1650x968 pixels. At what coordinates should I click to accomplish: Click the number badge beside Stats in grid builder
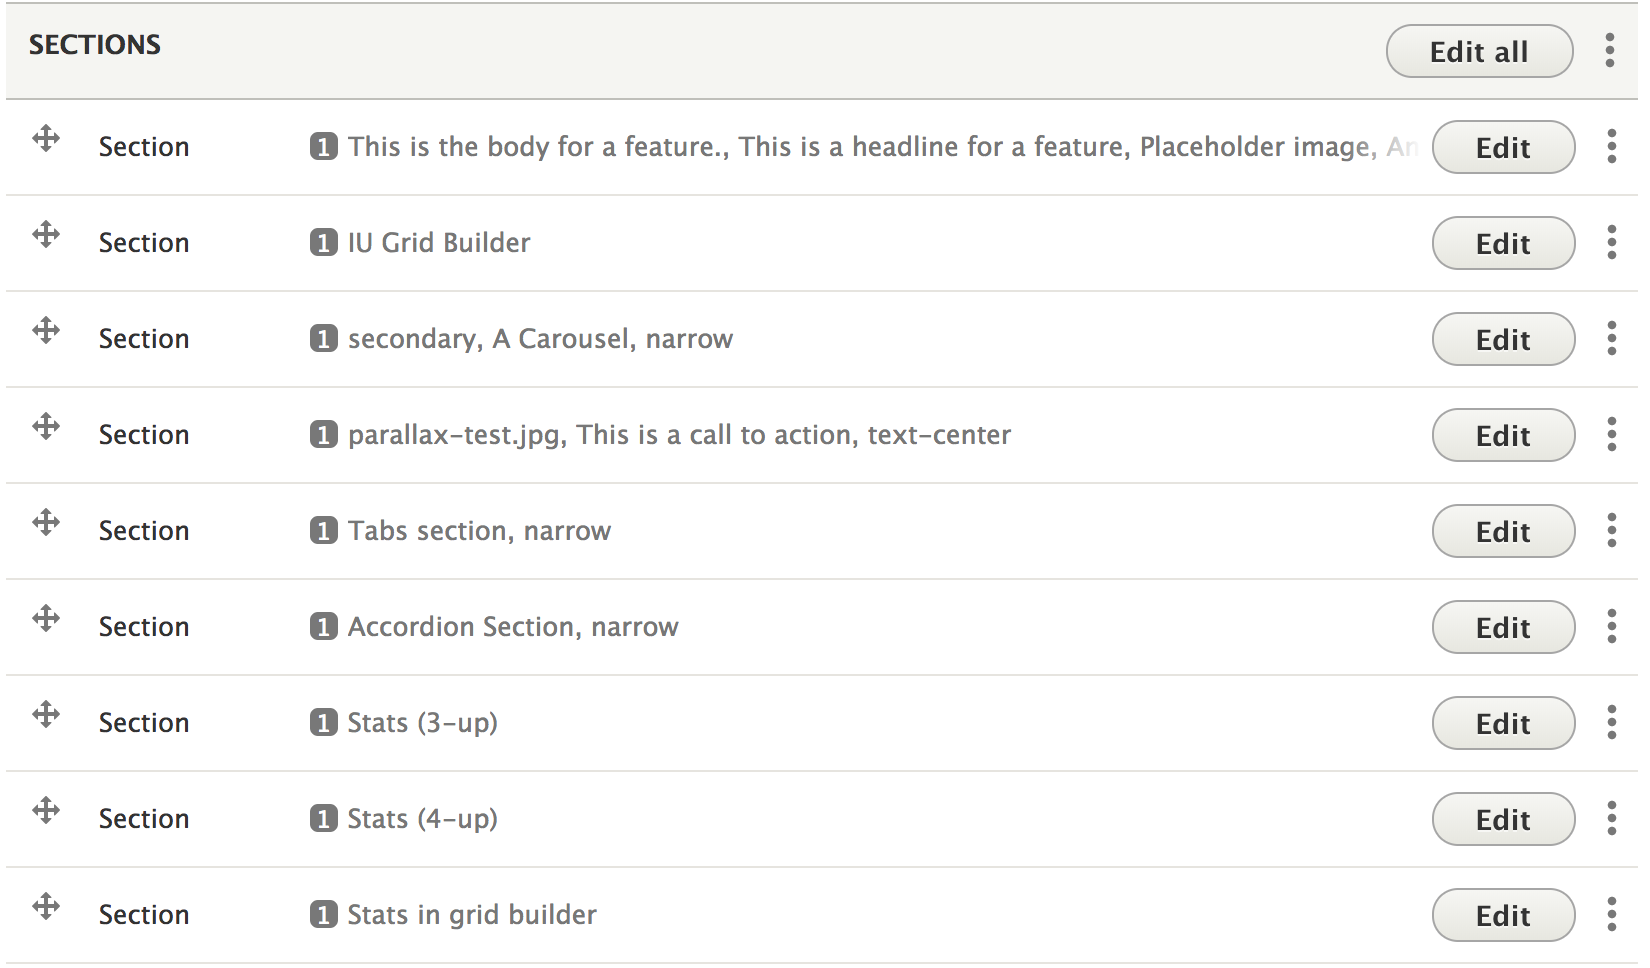coord(323,915)
